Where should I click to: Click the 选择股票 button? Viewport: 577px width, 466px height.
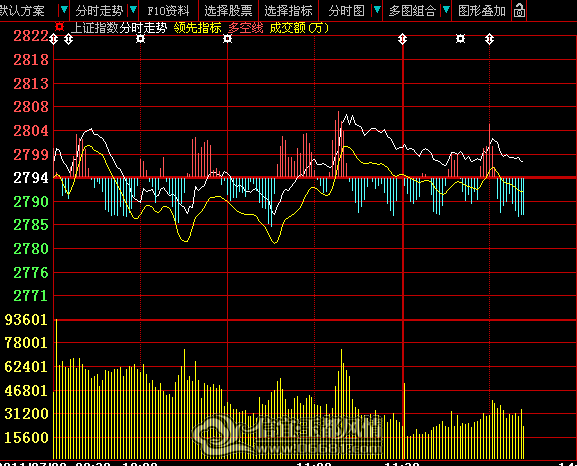click(x=229, y=11)
